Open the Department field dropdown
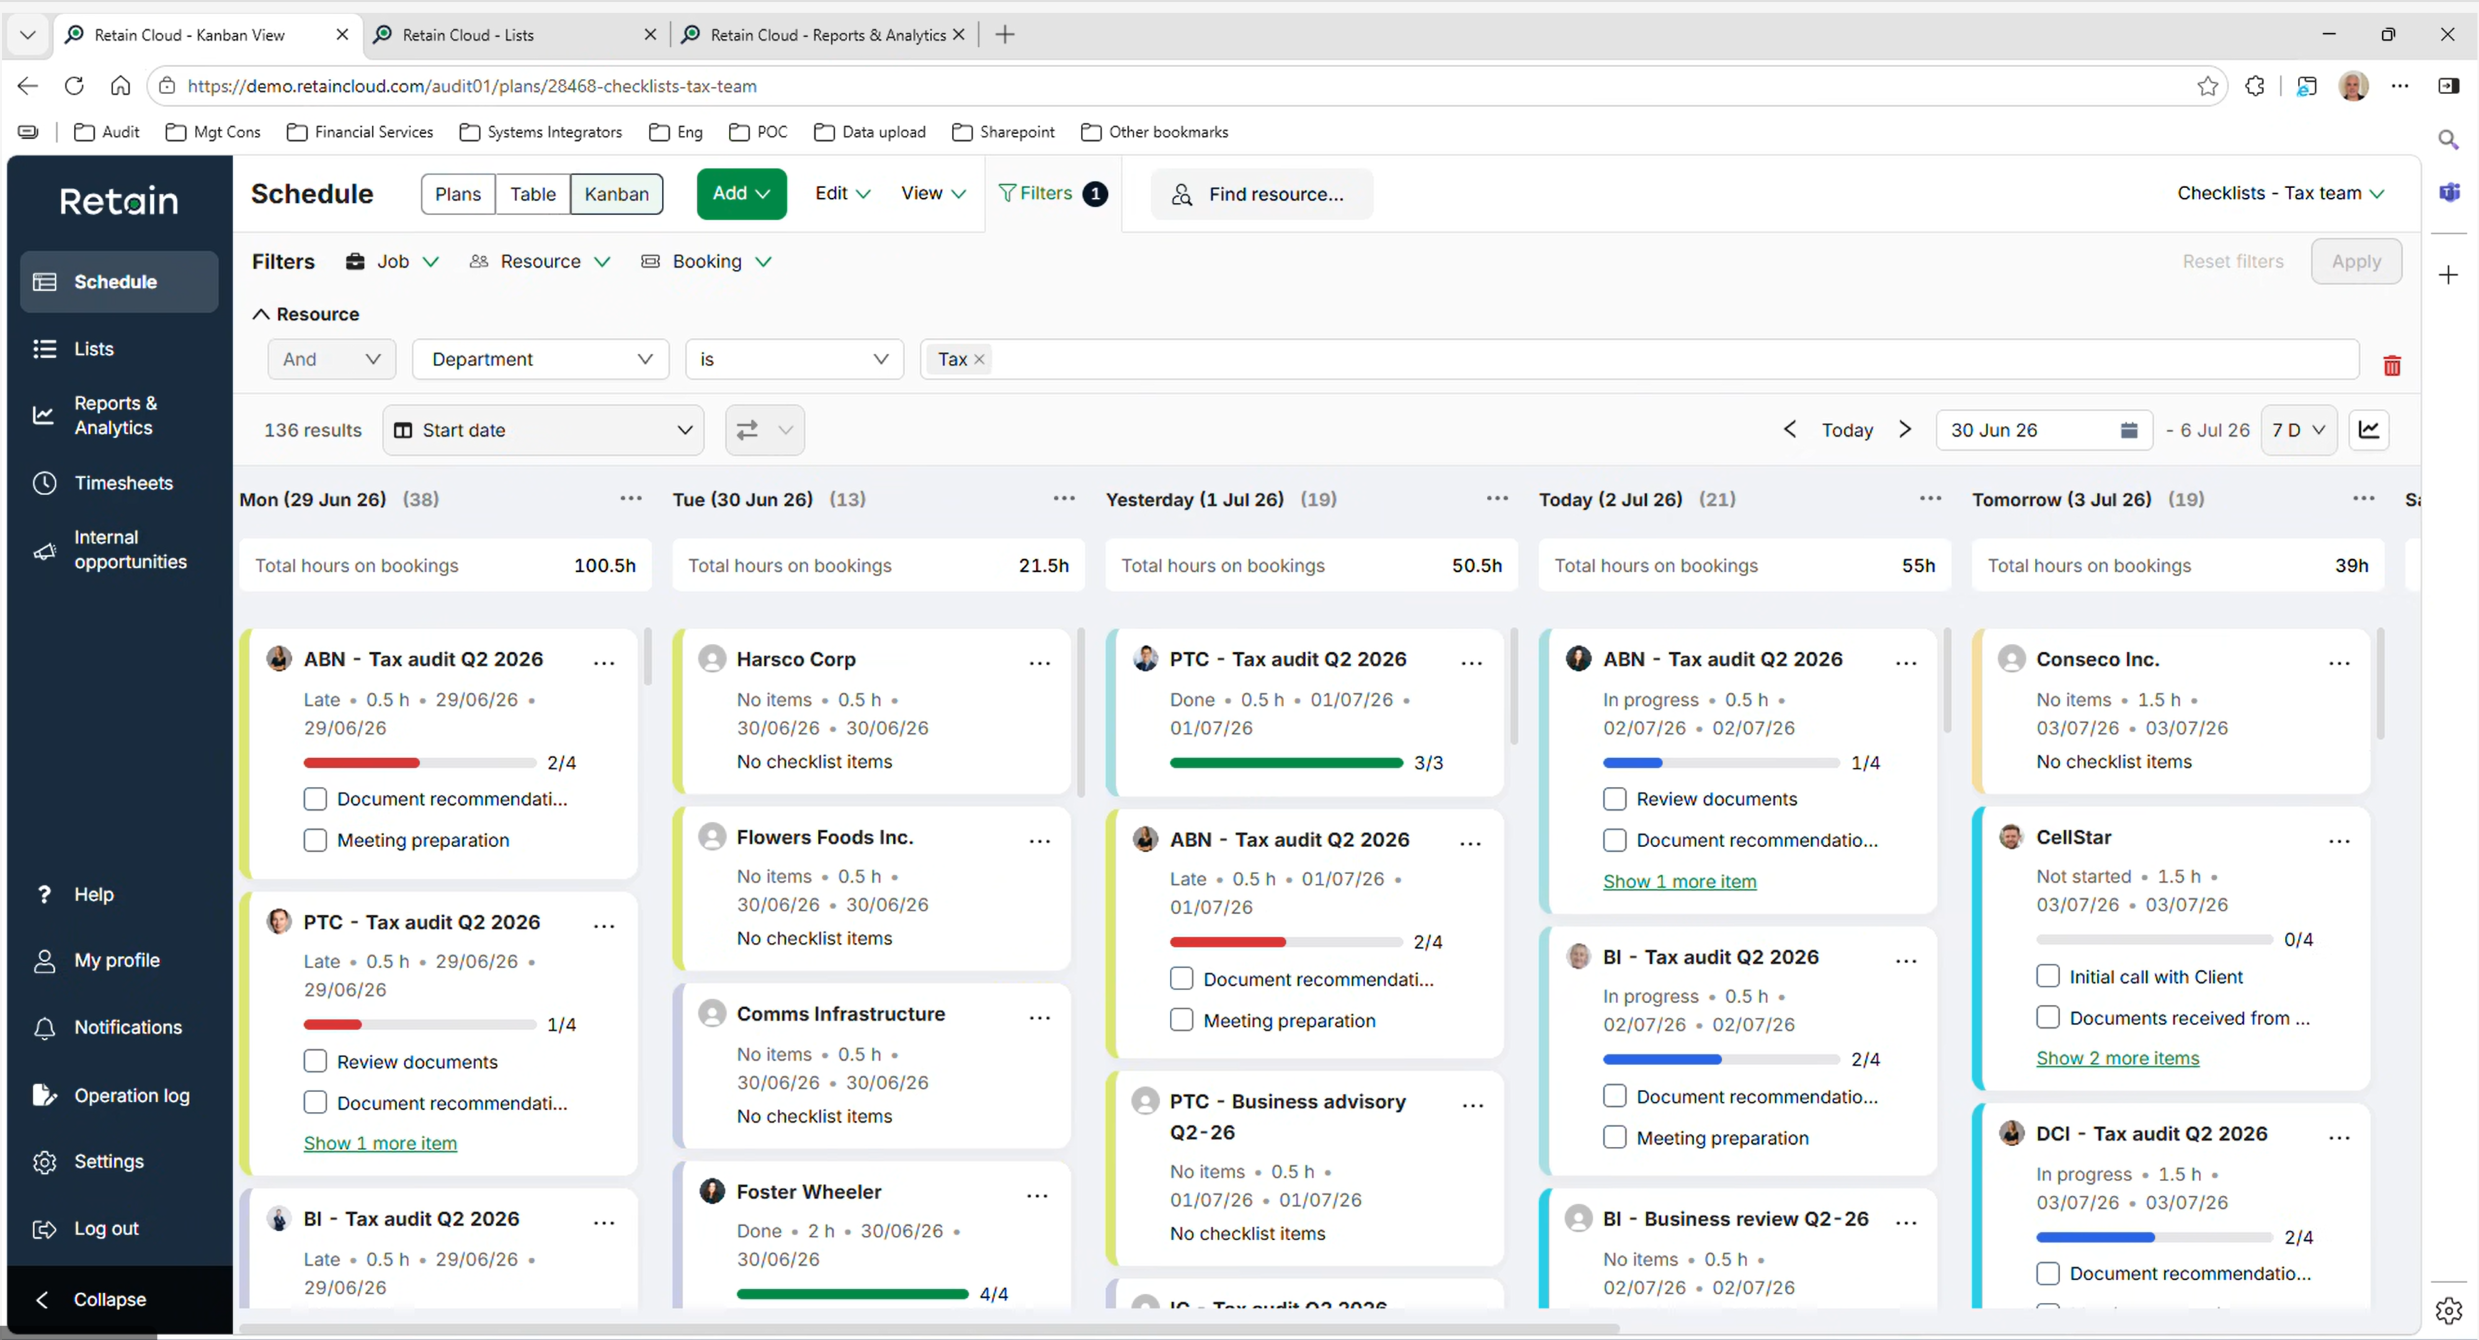Screen dimensions: 2479x1340 (x=541, y=359)
